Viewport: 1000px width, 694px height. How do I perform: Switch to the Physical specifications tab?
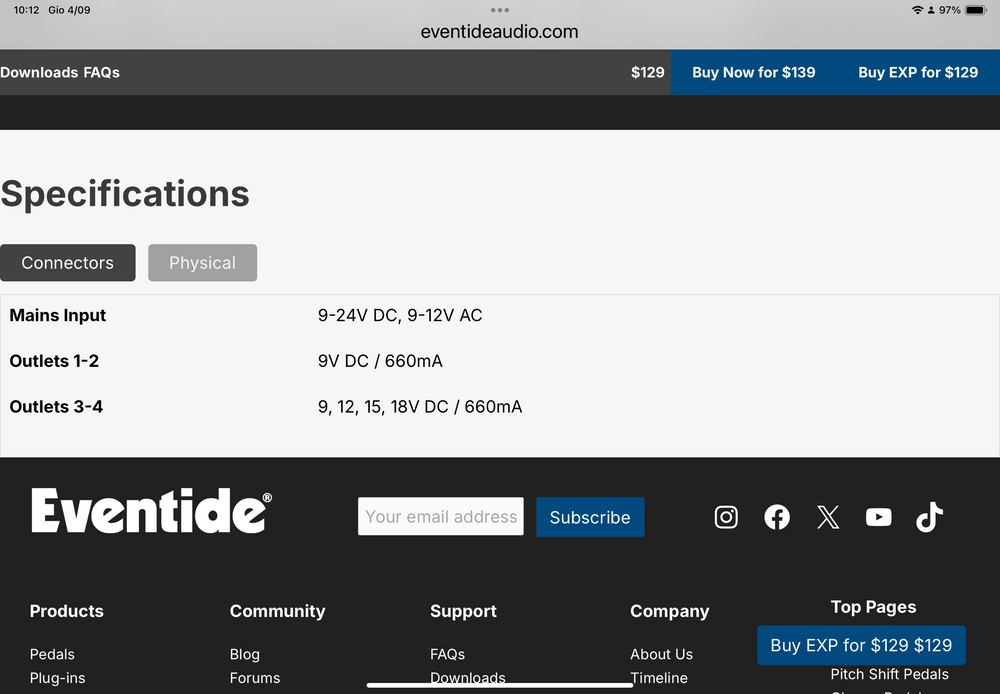[x=202, y=263]
